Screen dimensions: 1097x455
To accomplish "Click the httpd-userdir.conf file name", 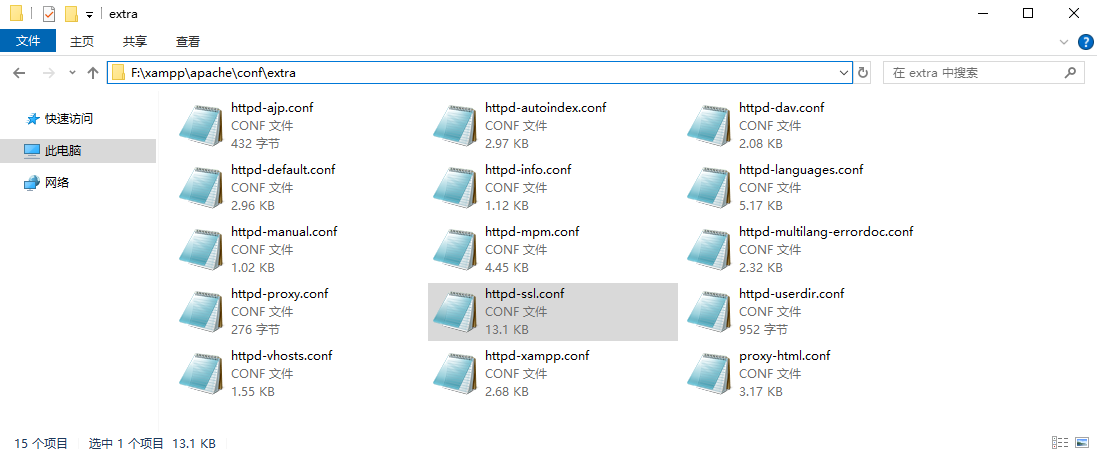I will coord(792,293).
